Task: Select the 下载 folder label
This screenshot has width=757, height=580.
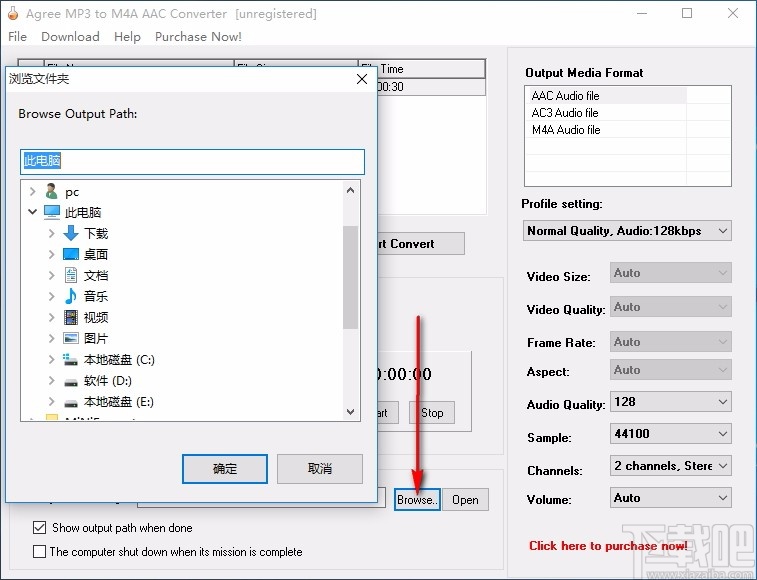Action: [96, 233]
